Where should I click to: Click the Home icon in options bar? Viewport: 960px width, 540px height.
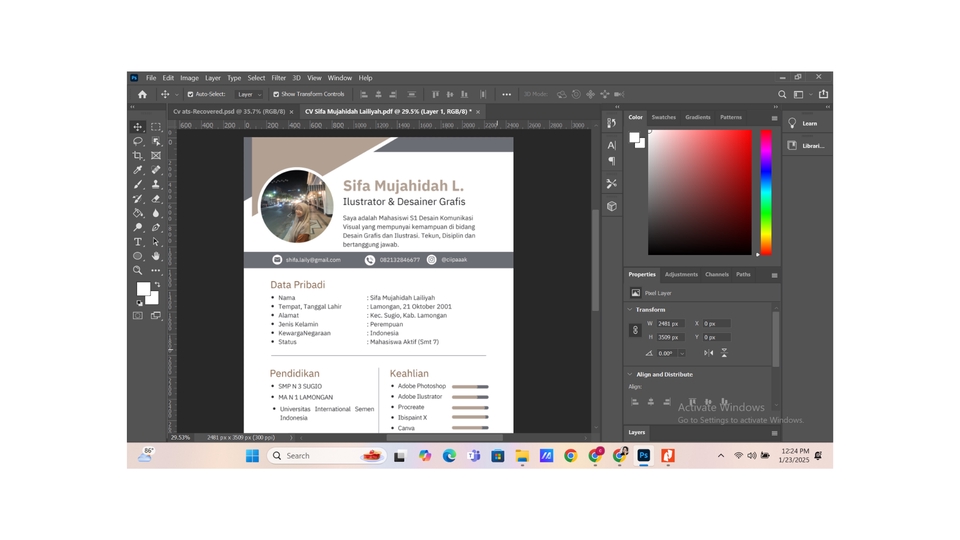click(x=142, y=94)
